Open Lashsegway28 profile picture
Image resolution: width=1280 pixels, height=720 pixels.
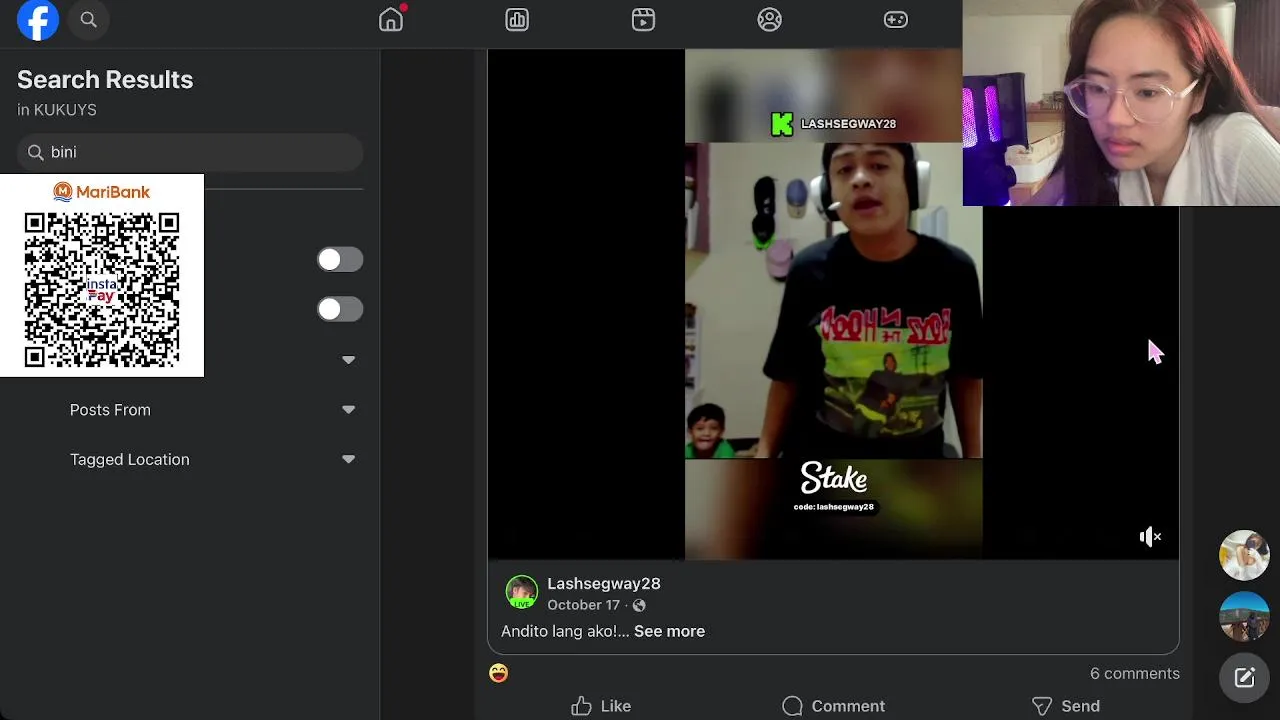521,592
